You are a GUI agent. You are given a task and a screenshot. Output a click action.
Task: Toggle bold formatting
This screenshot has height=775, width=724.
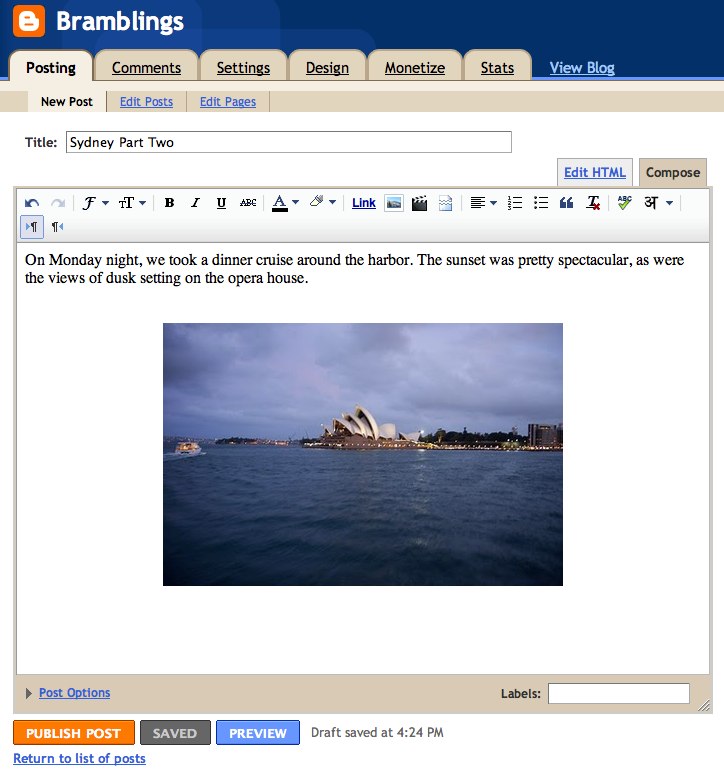pyautogui.click(x=169, y=203)
